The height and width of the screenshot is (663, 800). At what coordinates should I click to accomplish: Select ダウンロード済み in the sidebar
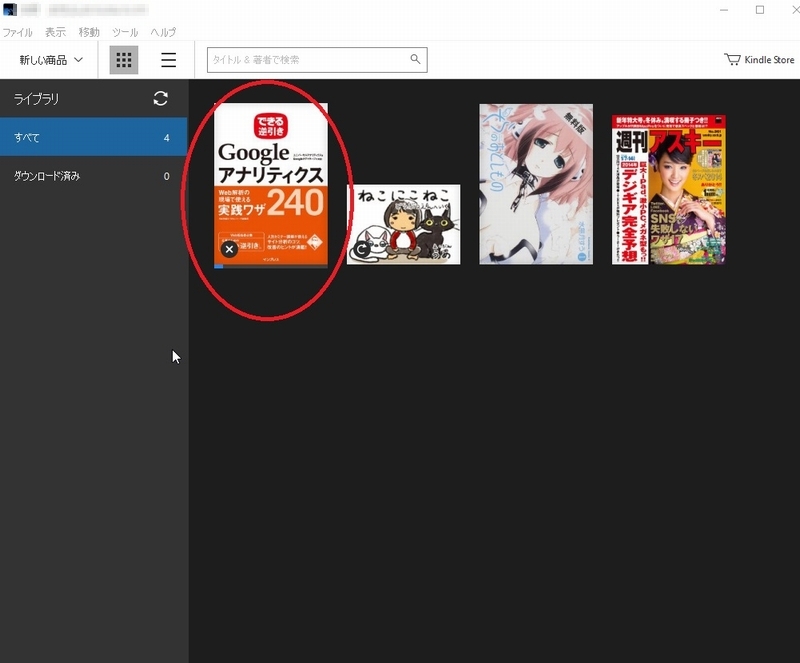click(x=93, y=176)
